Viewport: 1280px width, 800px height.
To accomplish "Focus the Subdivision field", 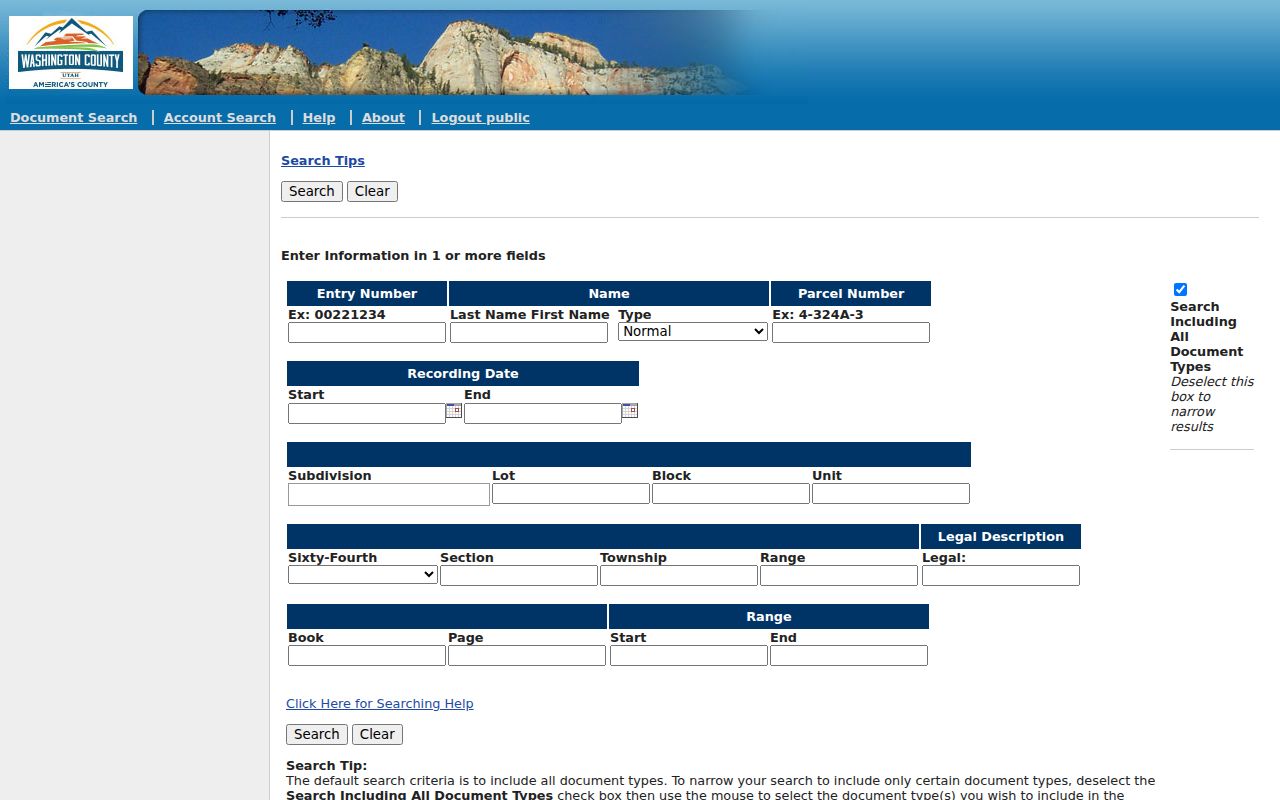I will (x=389, y=494).
